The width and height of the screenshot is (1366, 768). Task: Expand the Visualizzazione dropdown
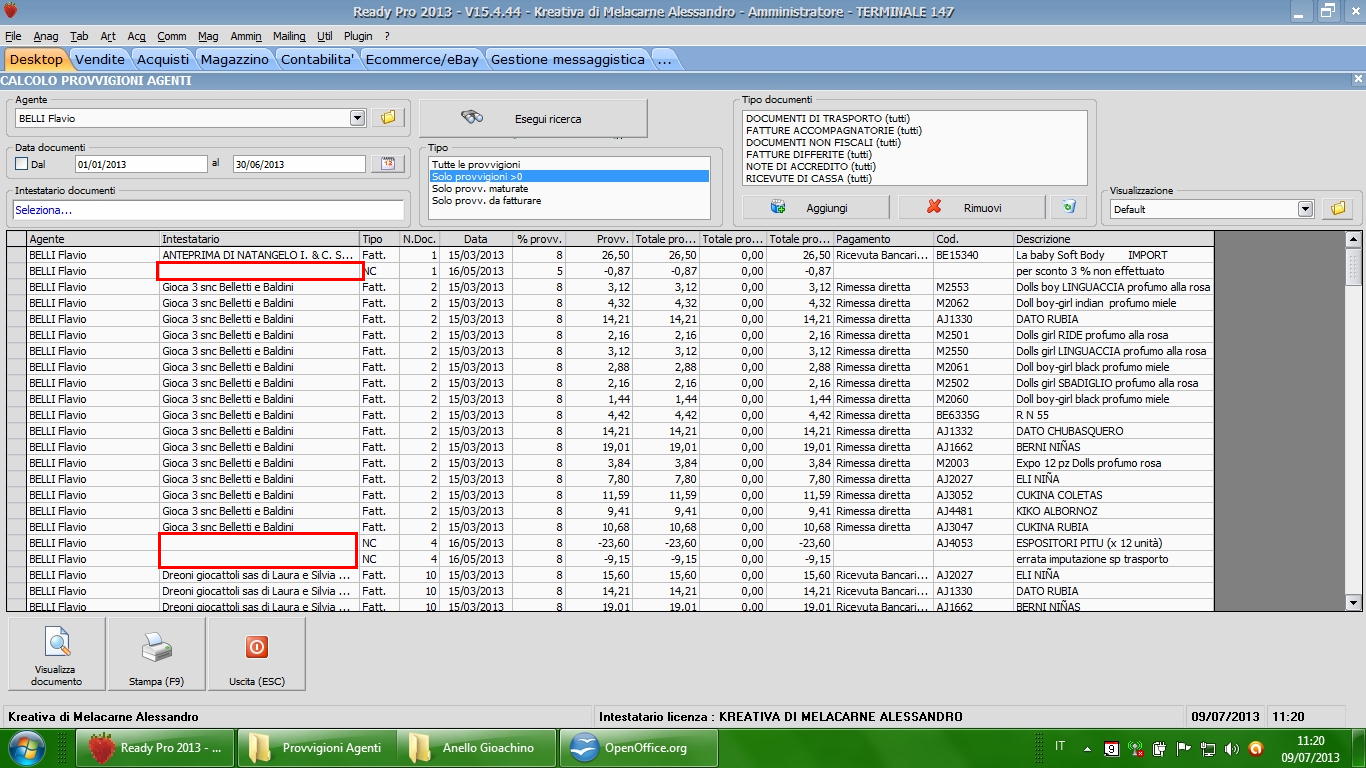1304,209
